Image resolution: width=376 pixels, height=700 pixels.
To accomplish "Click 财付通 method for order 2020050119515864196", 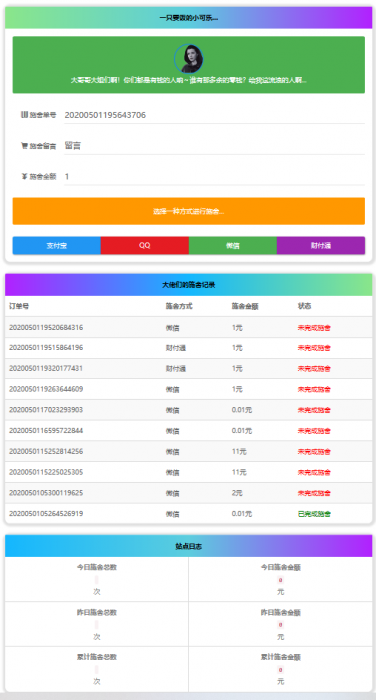I will (175, 348).
